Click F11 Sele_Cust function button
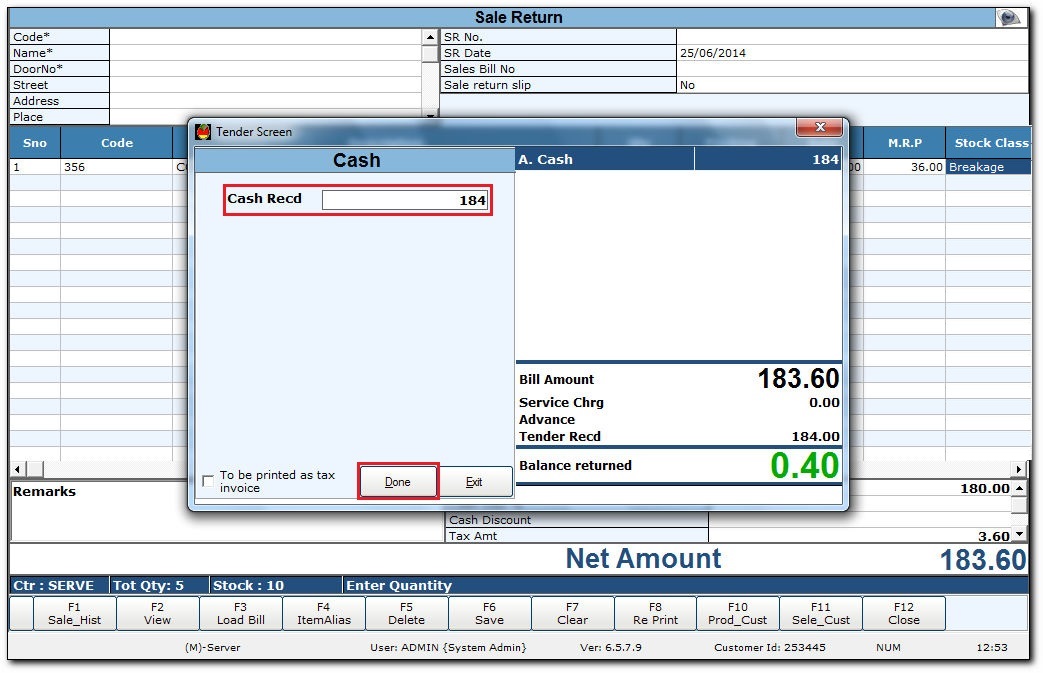The height and width of the screenshot is (673, 1043). coord(821,613)
